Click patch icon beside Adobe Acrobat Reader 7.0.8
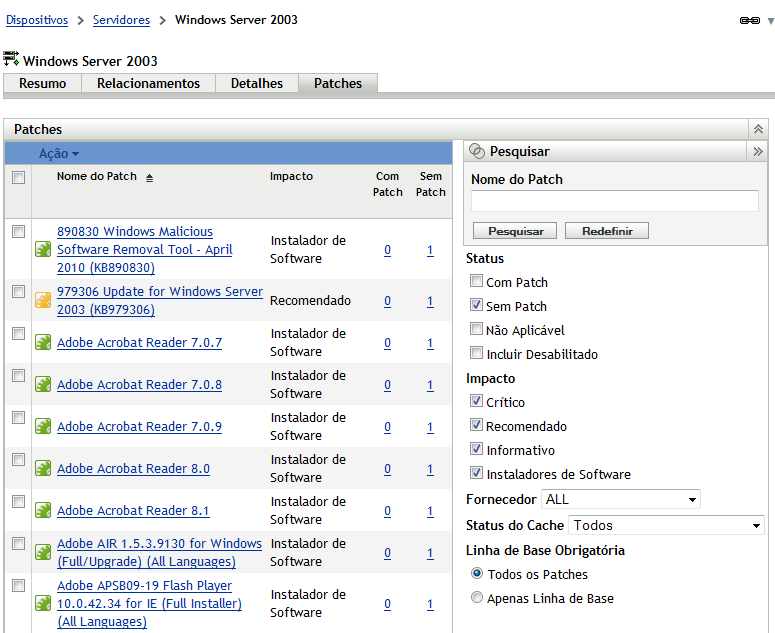This screenshot has width=775, height=633. [43, 384]
